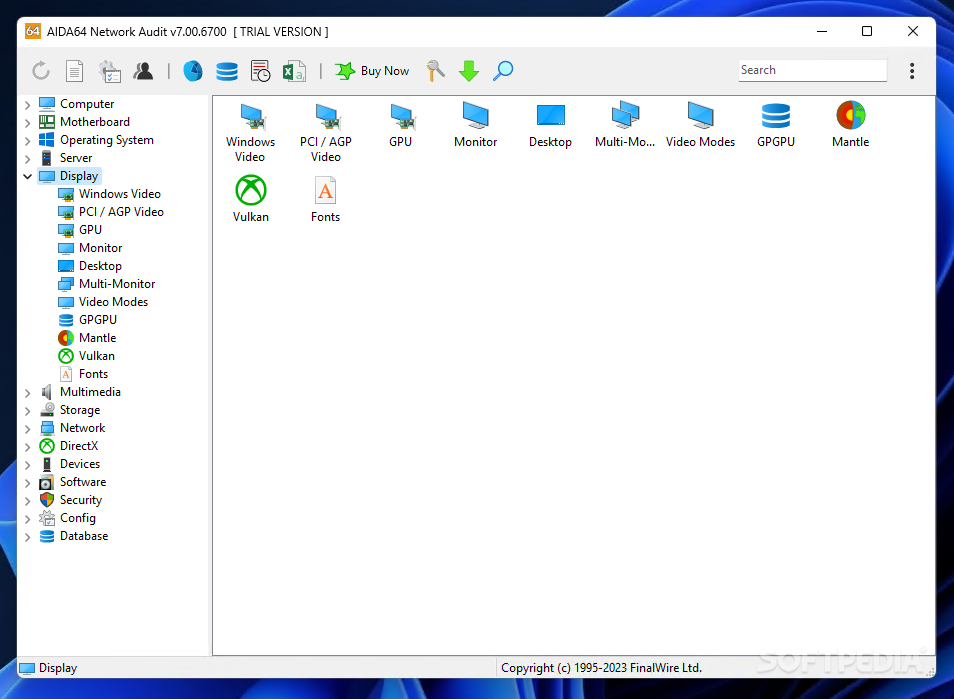Click the user silhouette toolbar icon
This screenshot has width=954, height=699.
click(143, 71)
